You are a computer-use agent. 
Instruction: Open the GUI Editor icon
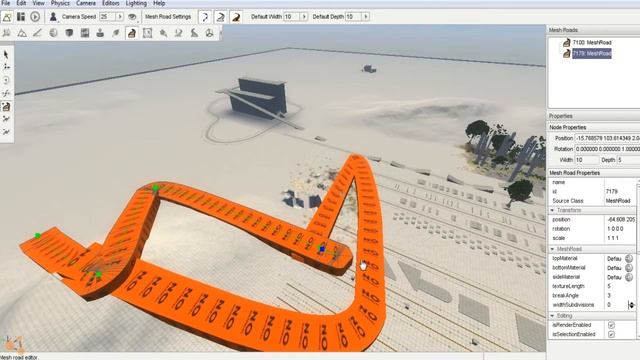click(x=21, y=17)
